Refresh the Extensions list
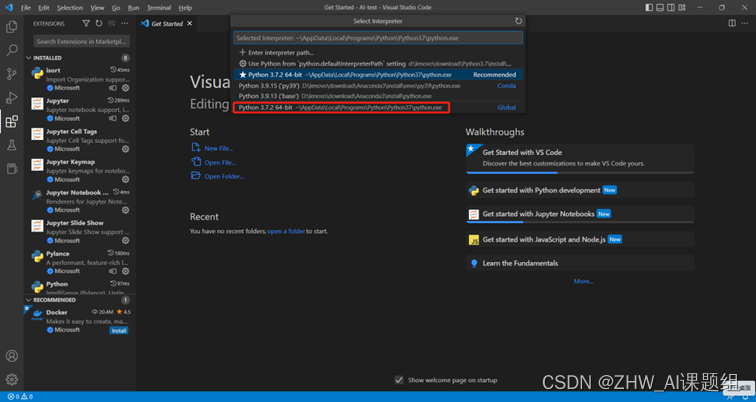Image resolution: width=756 pixels, height=402 pixels. [99, 24]
